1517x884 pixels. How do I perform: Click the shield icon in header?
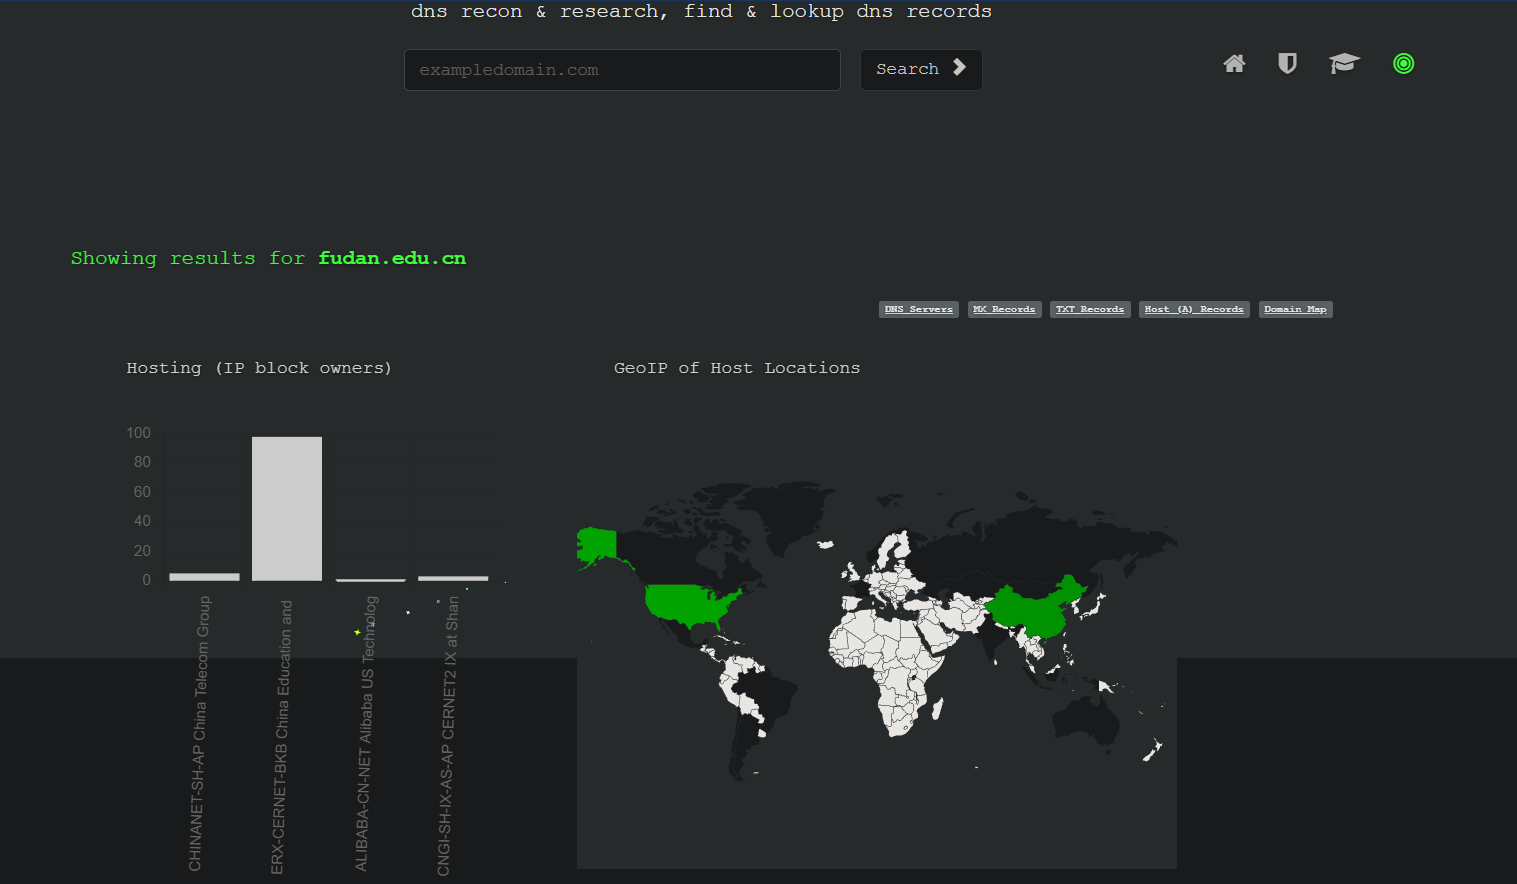pos(1287,64)
